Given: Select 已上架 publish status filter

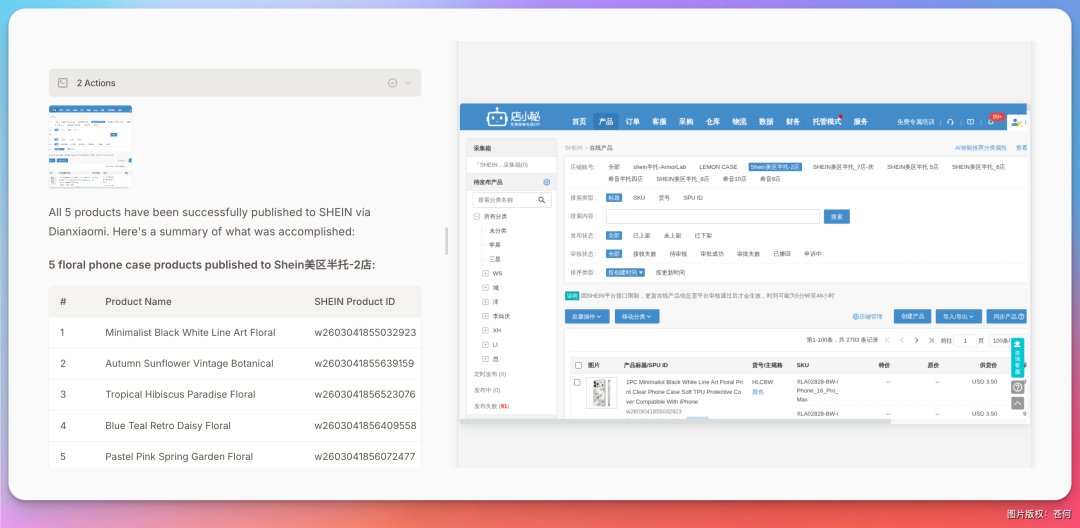Looking at the screenshot, I should [641, 235].
